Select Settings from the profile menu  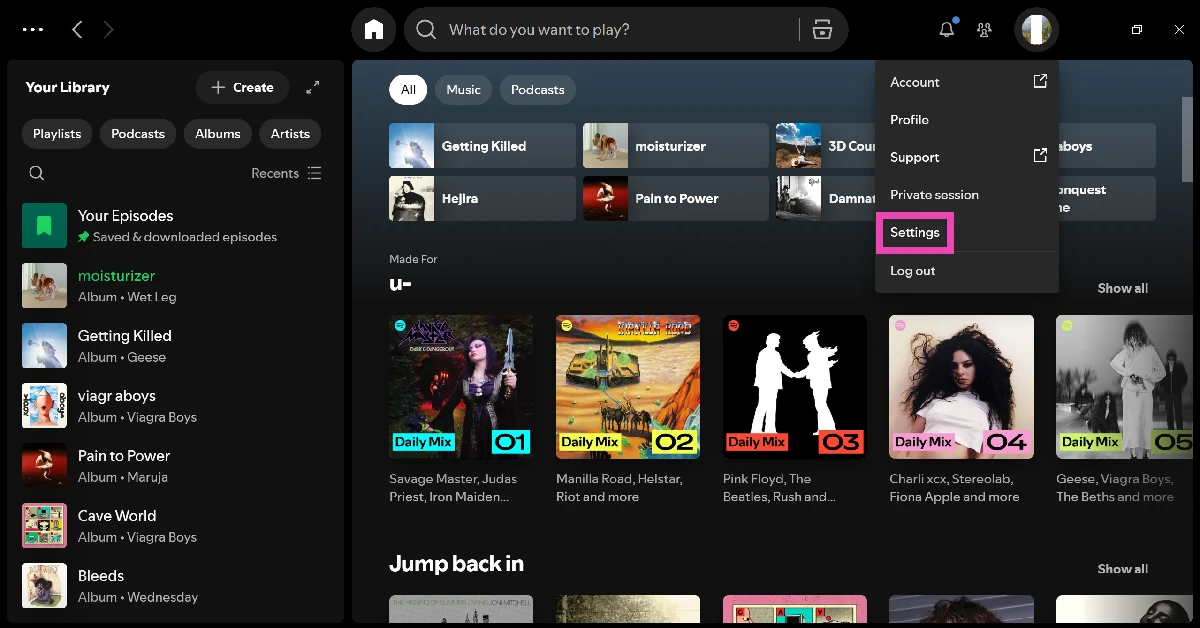(x=915, y=233)
